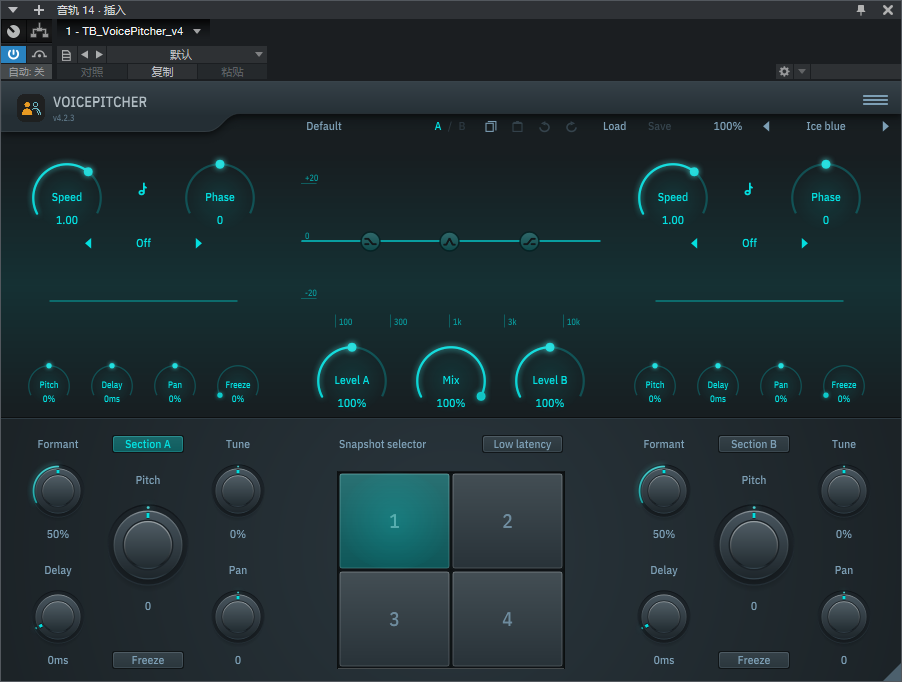This screenshot has width=902, height=682.
Task: Click the 粘贴 paste button
Action: point(232,72)
